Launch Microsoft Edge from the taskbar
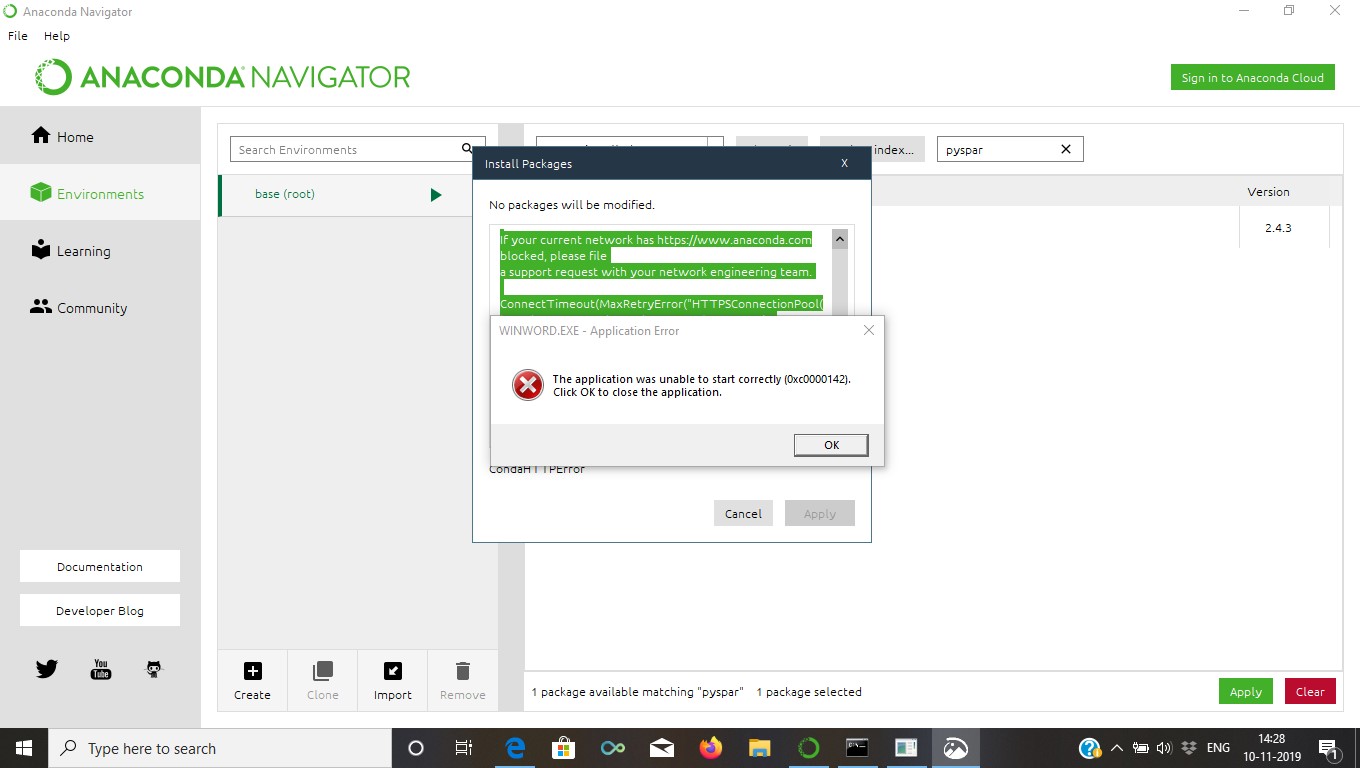Image resolution: width=1360 pixels, height=768 pixels. pos(515,748)
